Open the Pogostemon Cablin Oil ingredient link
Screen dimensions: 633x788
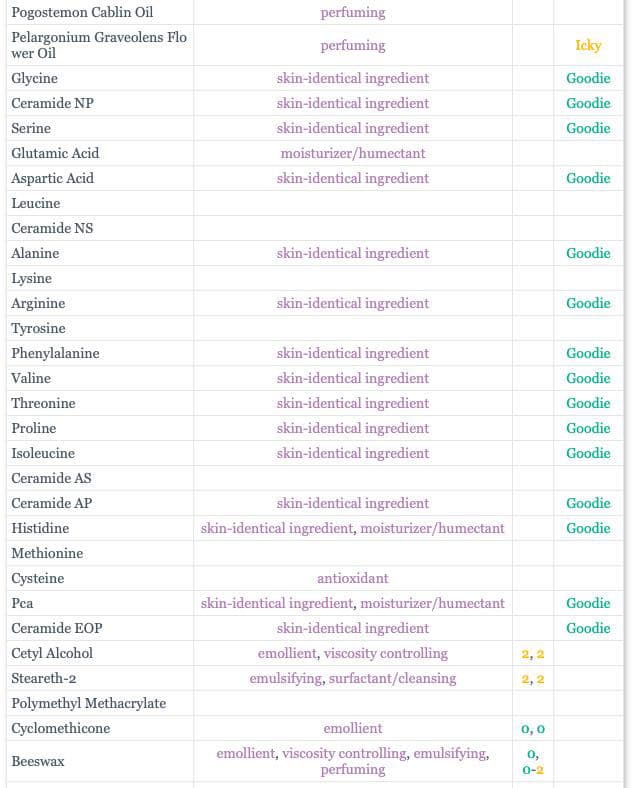[82, 13]
